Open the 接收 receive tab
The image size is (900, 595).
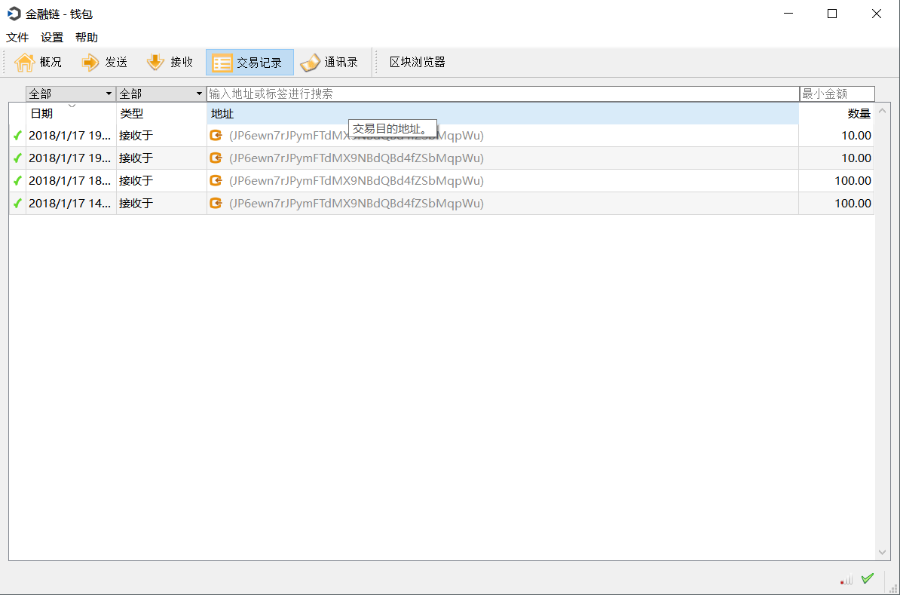169,62
